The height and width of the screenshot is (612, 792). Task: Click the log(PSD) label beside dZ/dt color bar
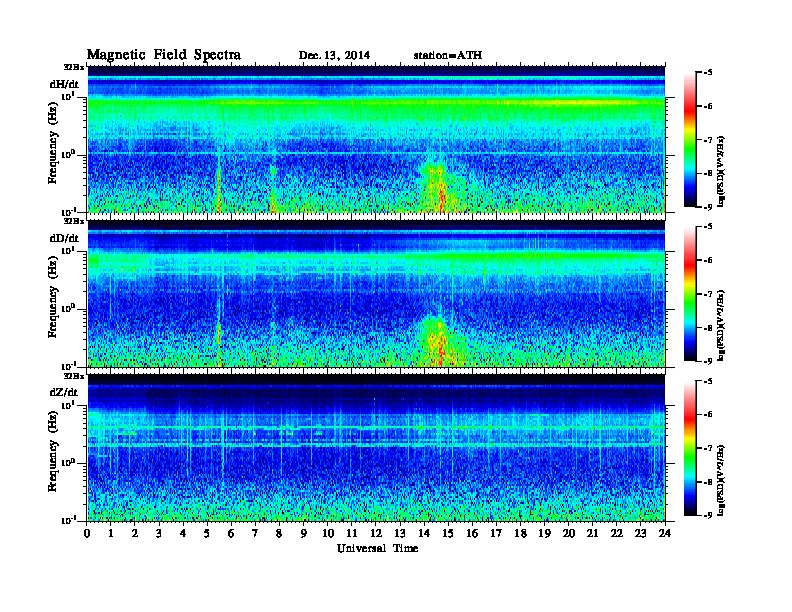coord(722,480)
